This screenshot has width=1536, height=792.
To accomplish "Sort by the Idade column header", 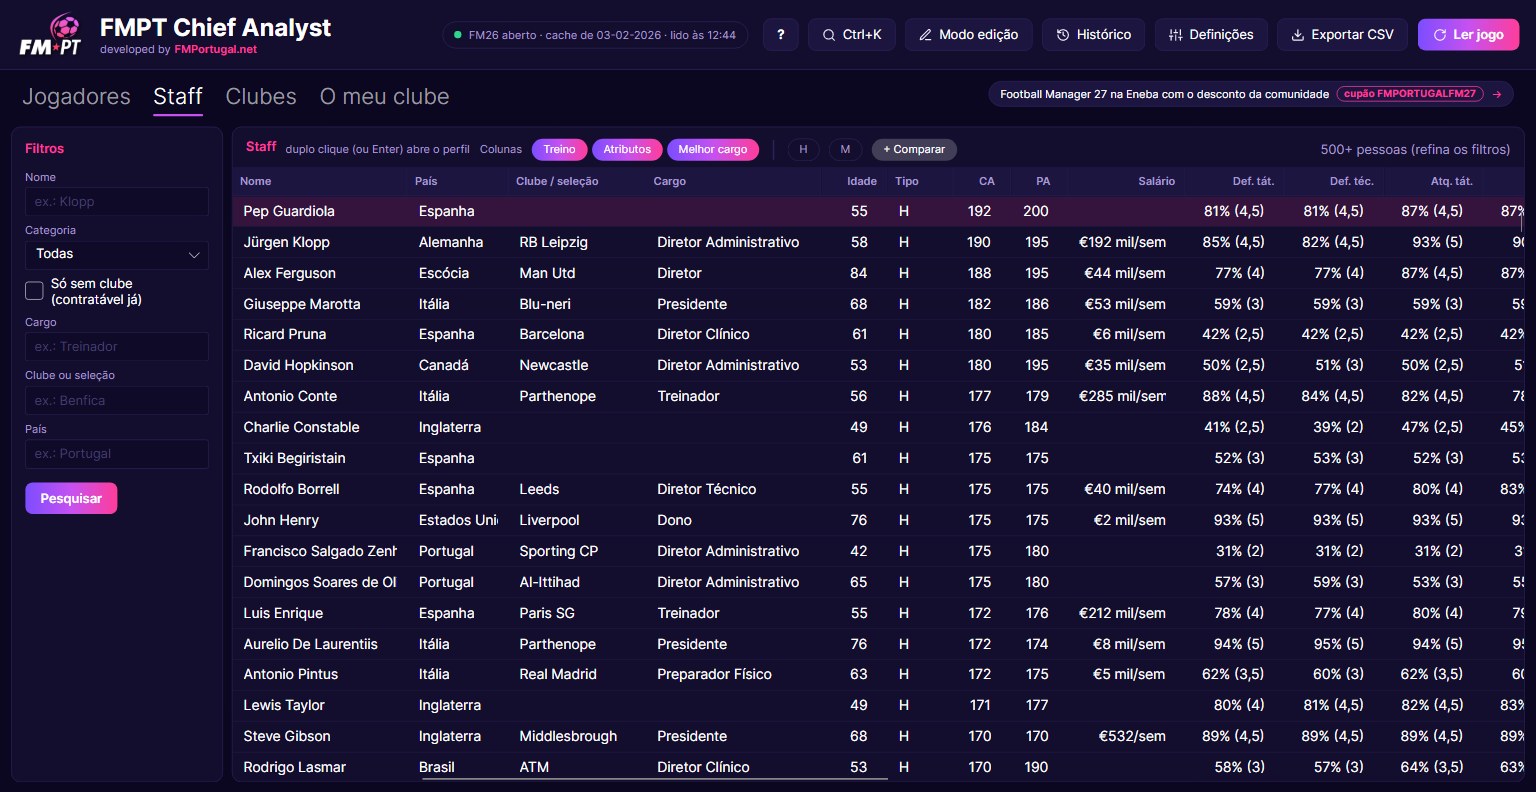I will click(x=862, y=181).
